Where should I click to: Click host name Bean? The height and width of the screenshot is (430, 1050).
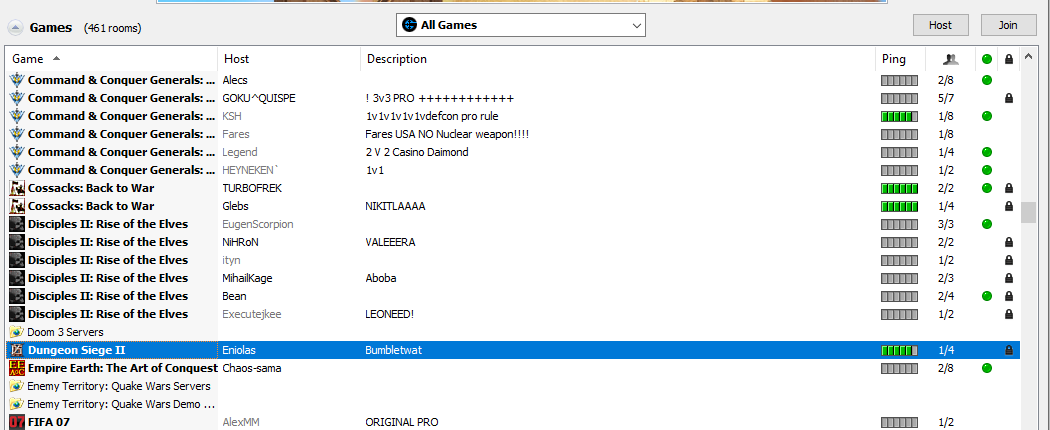[x=234, y=296]
